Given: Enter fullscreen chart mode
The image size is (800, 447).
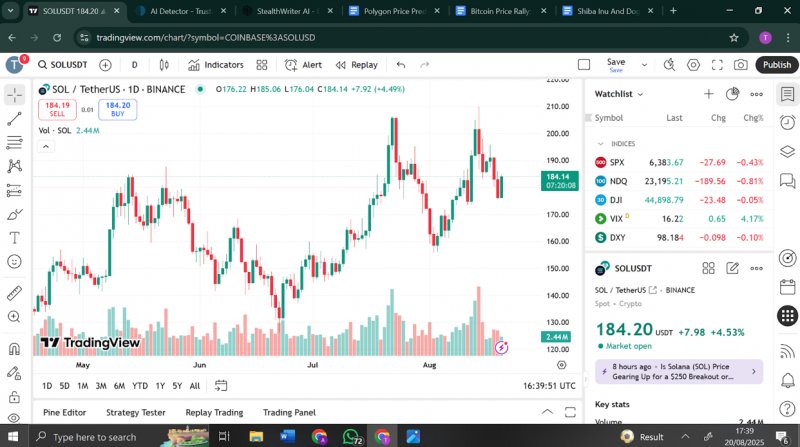Looking at the screenshot, I should click(x=717, y=65).
